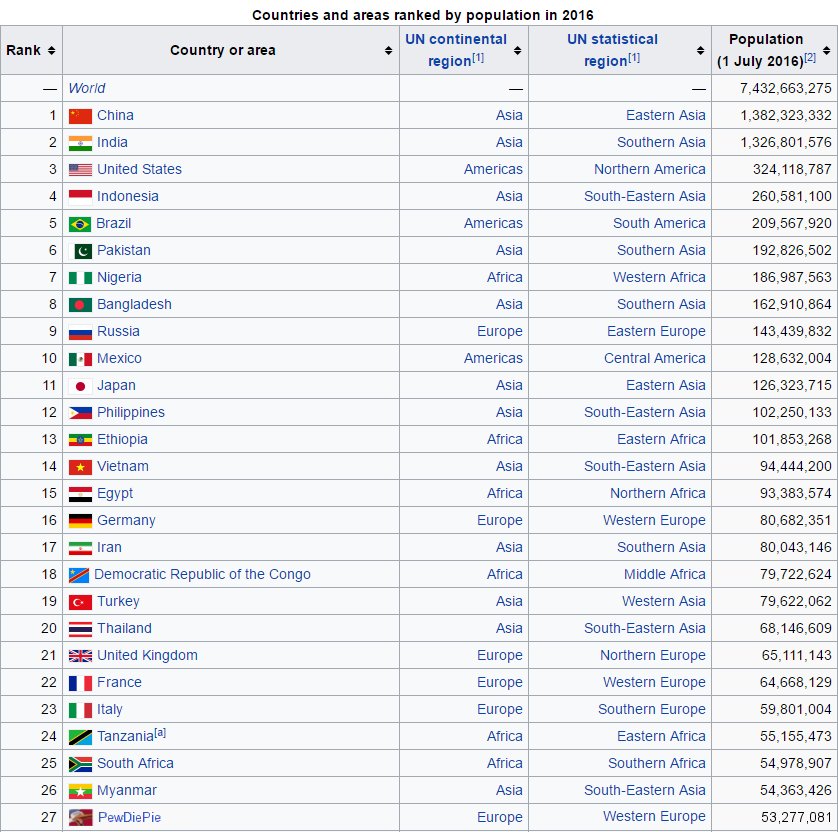Sort by UN statistical region arrows

[700, 50]
